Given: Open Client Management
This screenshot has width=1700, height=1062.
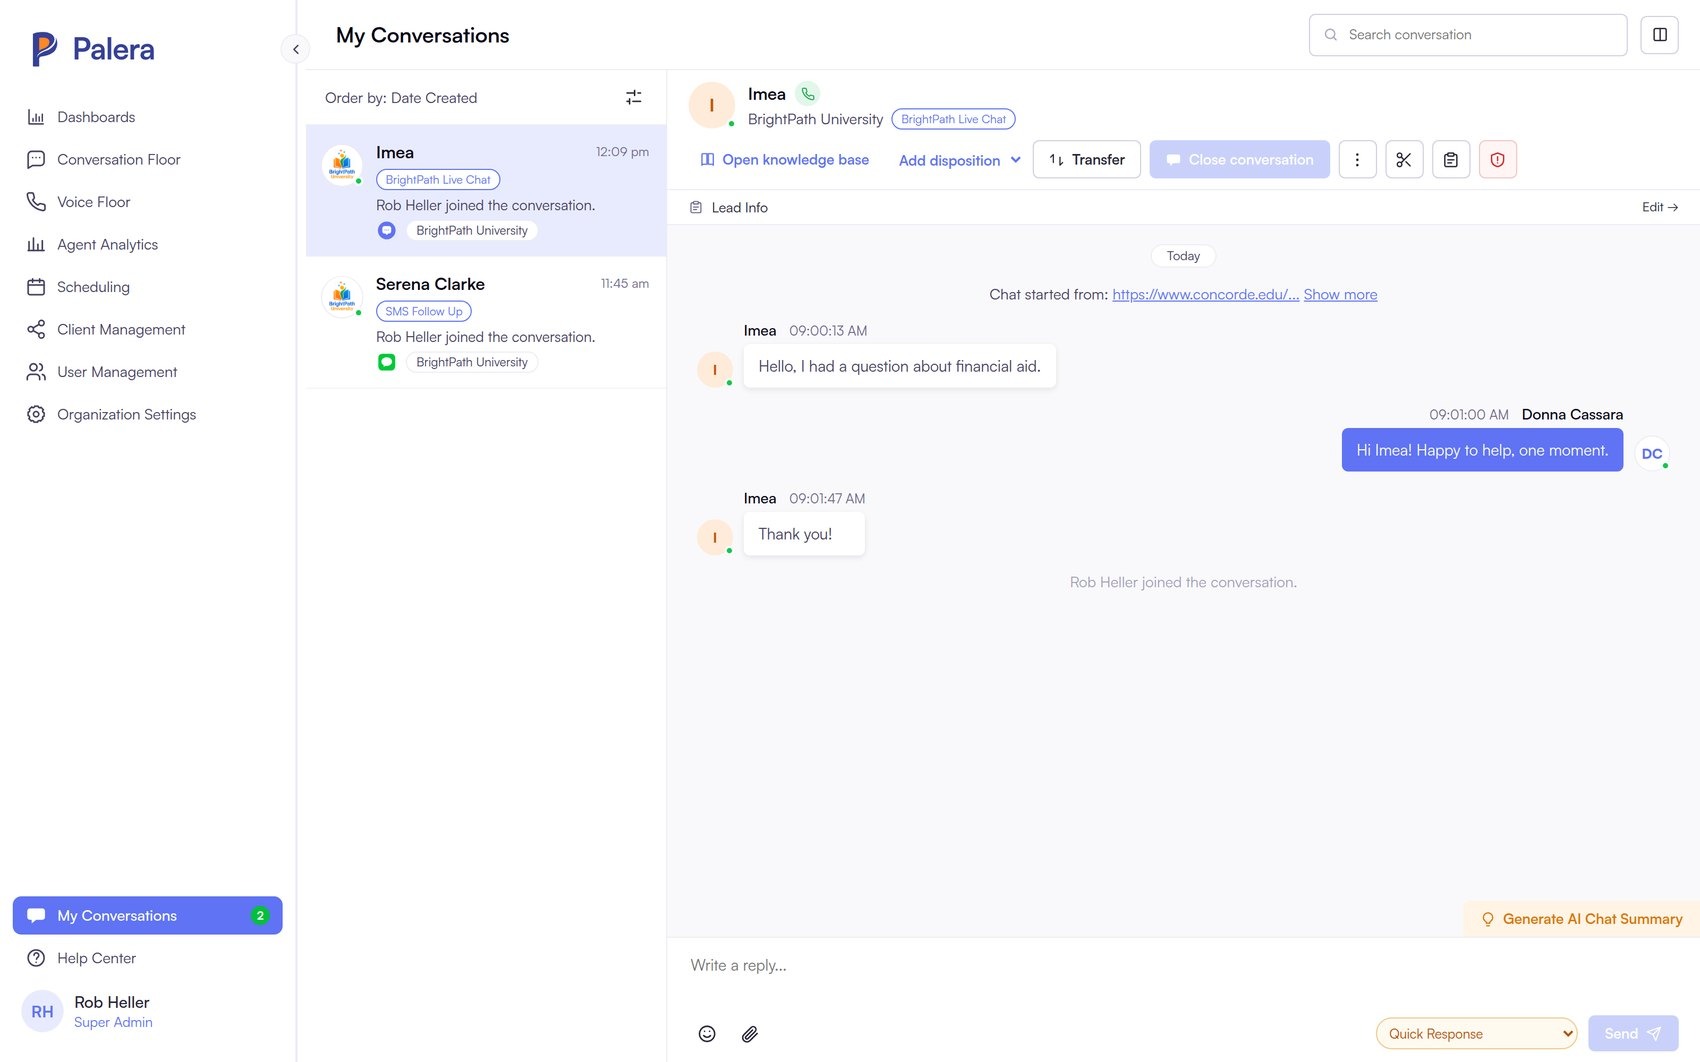Looking at the screenshot, I should [x=121, y=329].
